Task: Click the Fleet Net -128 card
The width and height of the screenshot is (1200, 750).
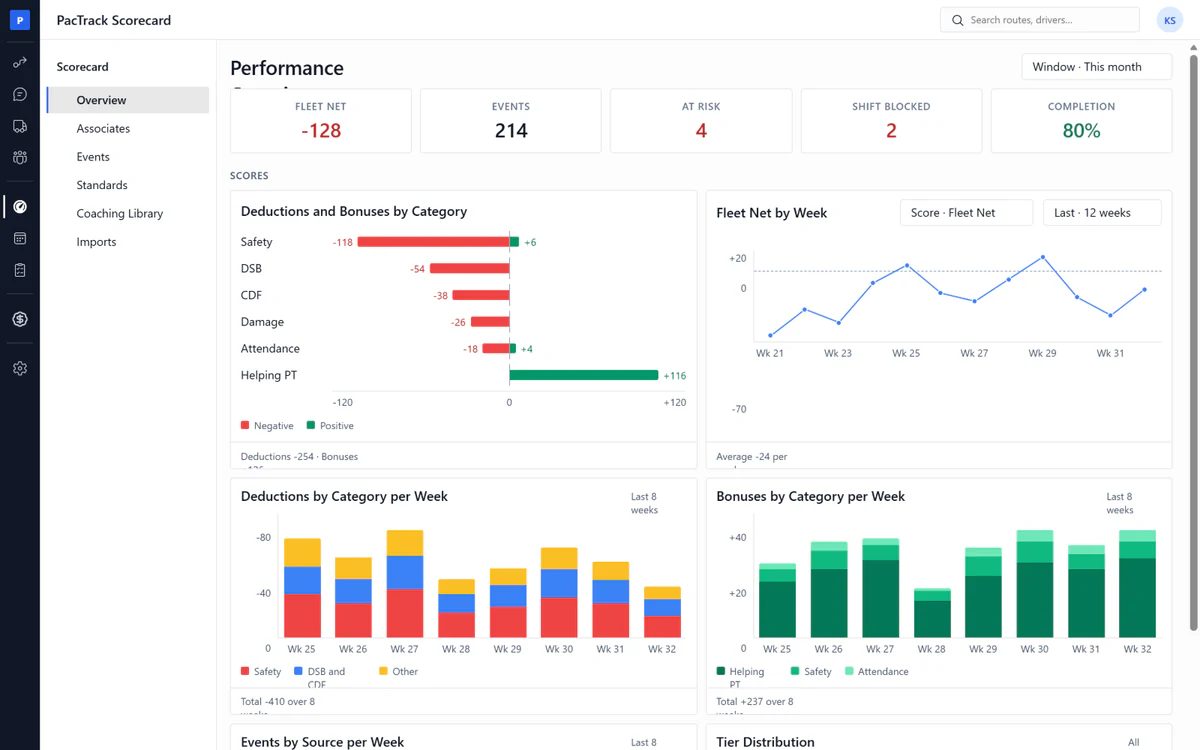Action: (321, 121)
